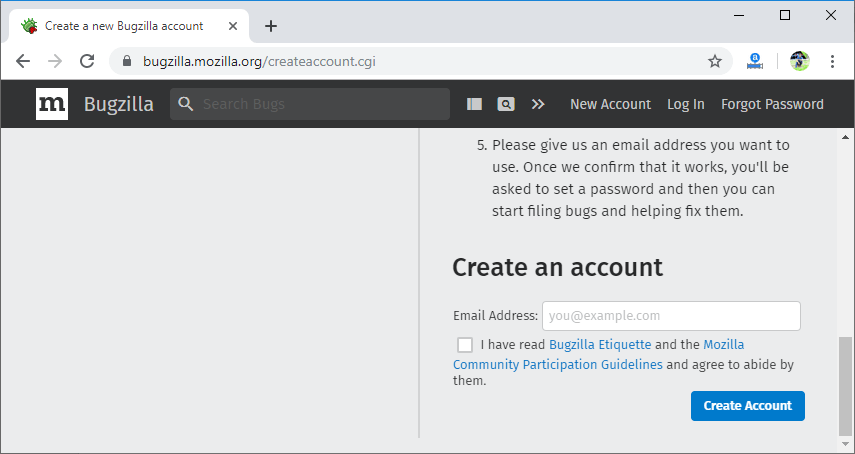
Task: Click the page scrollbar down arrow
Action: (x=846, y=445)
